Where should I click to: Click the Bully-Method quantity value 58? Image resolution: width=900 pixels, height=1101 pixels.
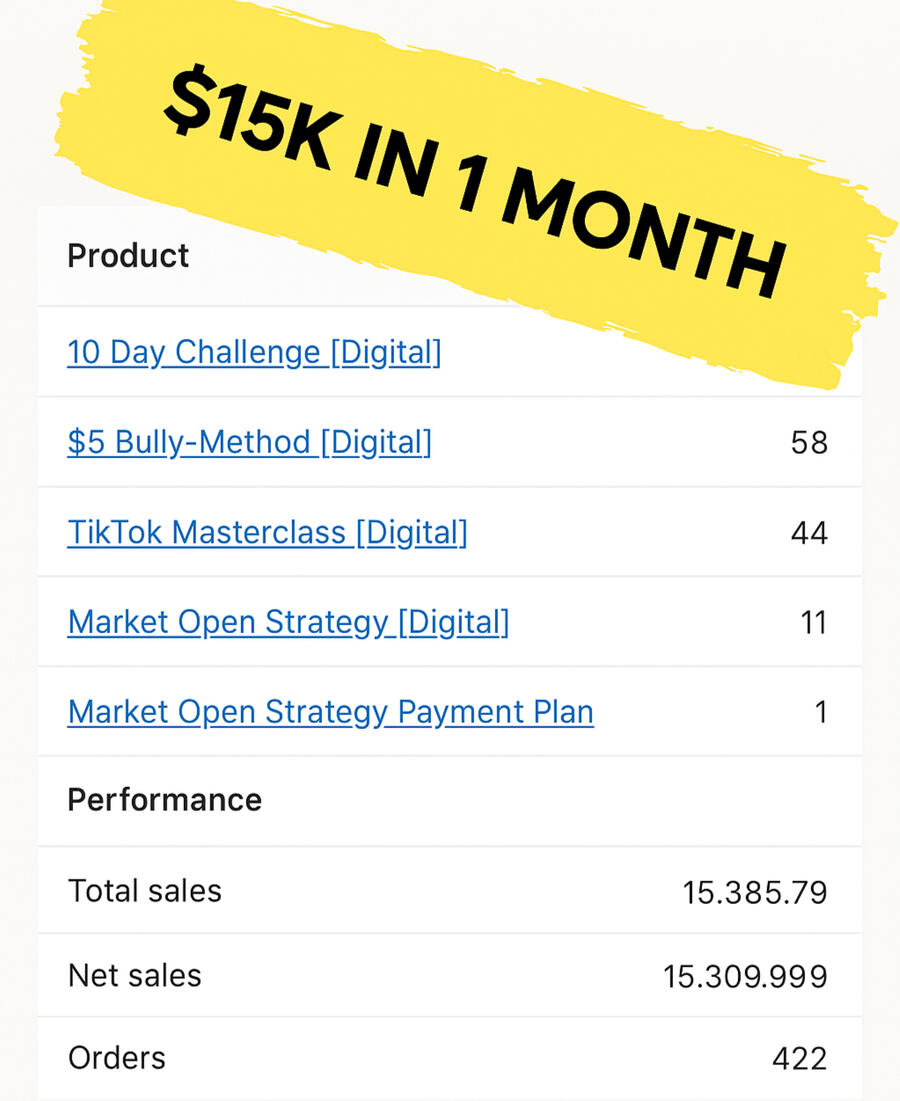(809, 443)
